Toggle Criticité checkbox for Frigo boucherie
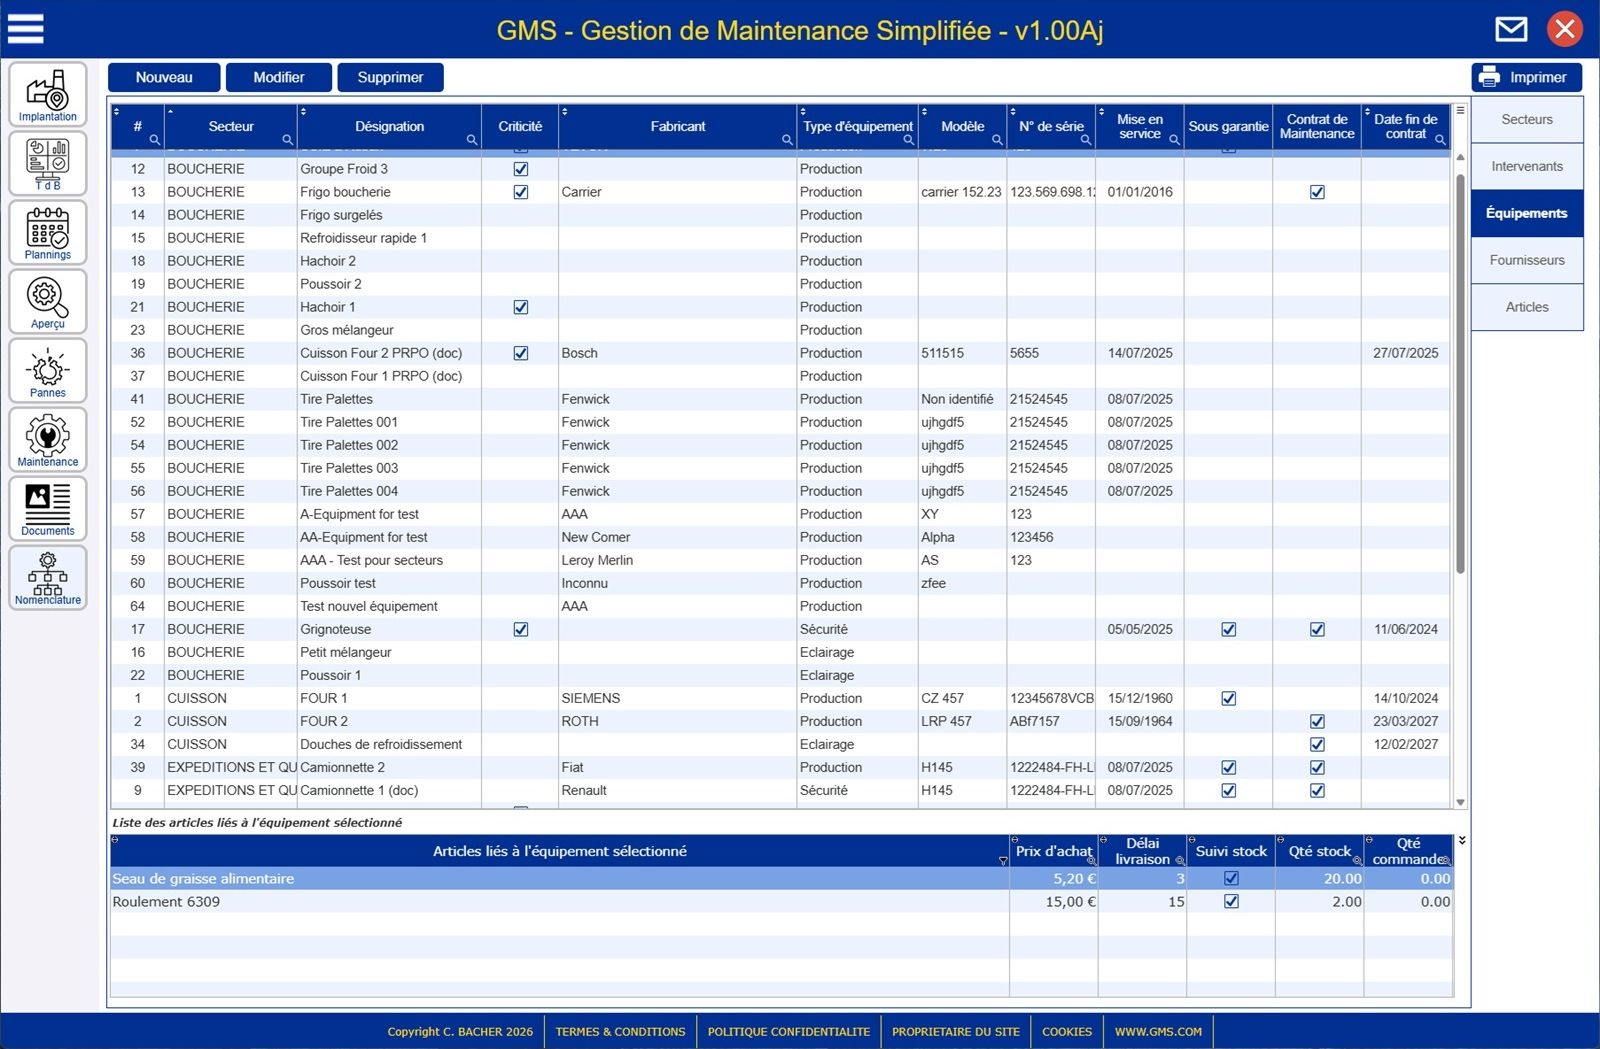The width and height of the screenshot is (1600, 1049). (x=521, y=192)
